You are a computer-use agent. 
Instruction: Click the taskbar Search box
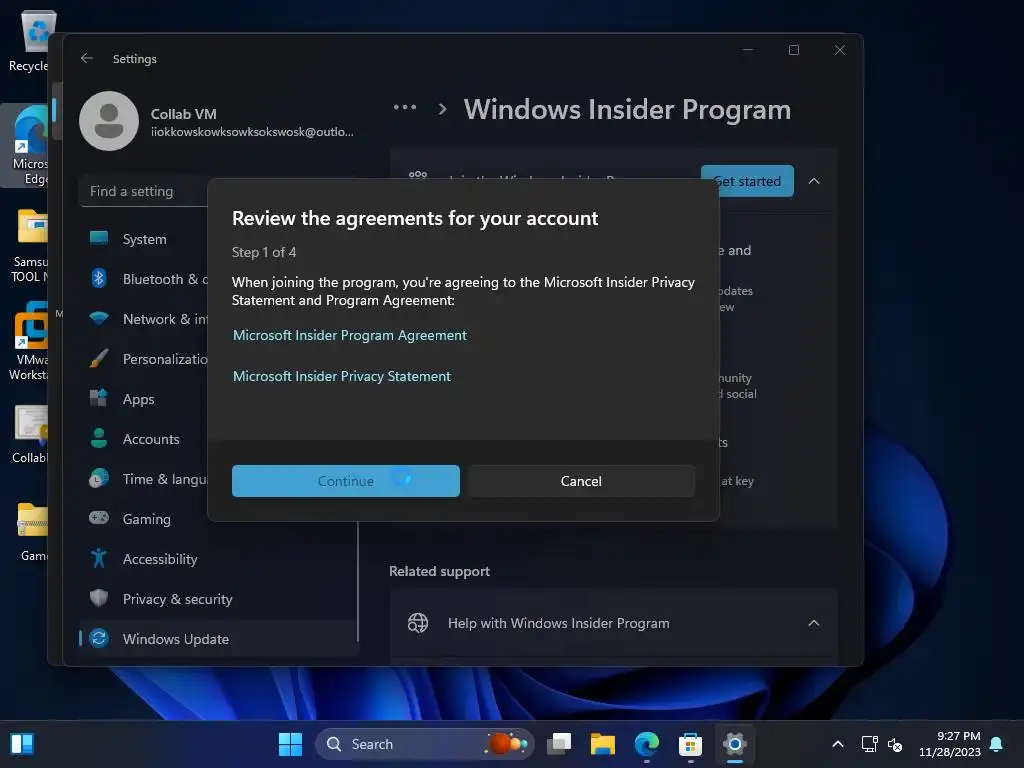tap(425, 744)
